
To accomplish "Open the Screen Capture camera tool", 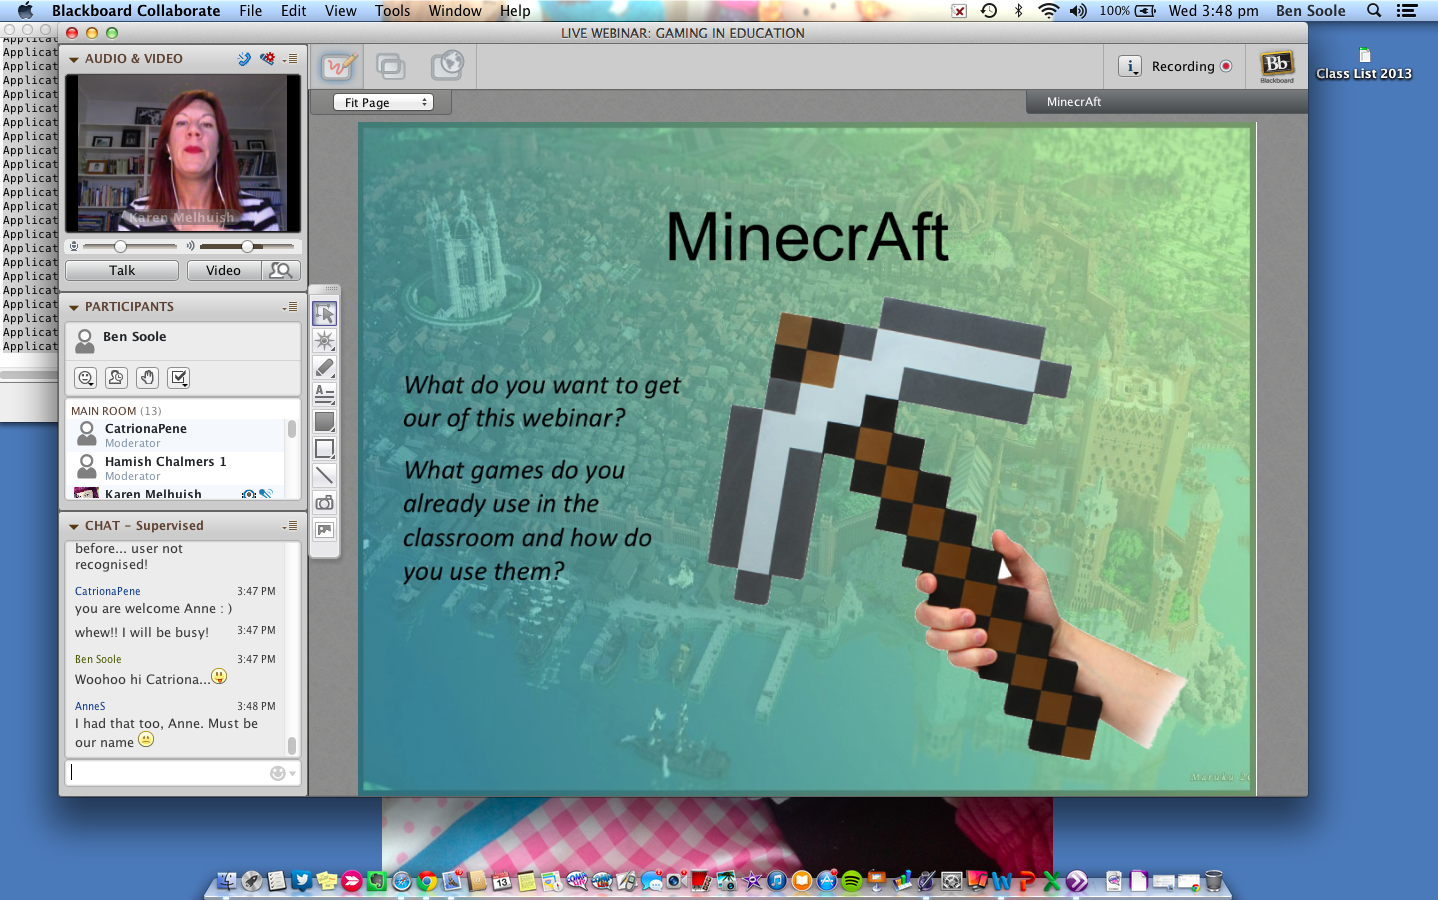I will click(325, 503).
